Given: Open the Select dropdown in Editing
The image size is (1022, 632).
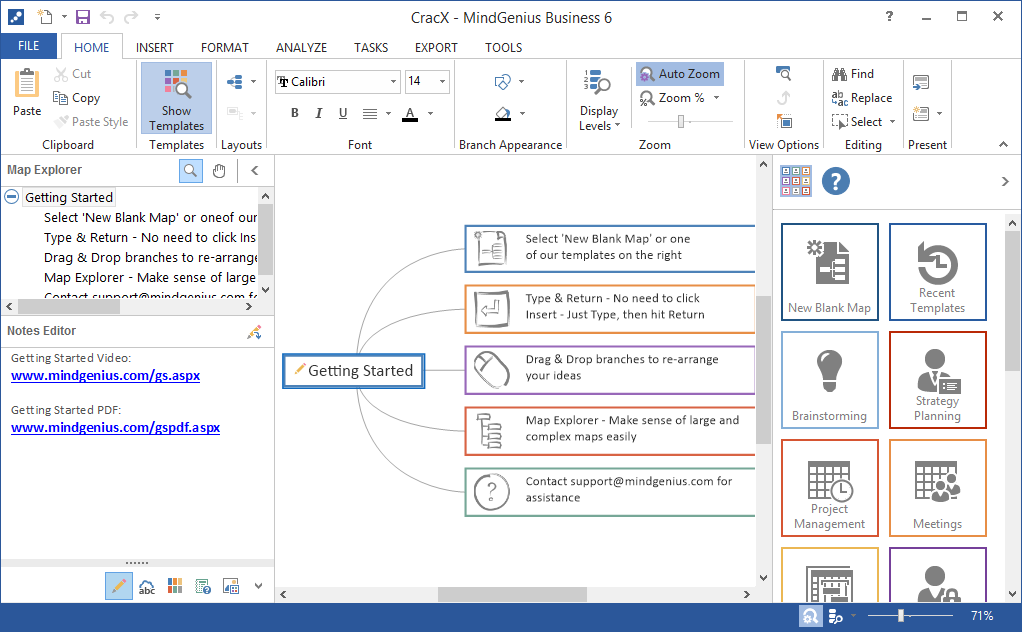Looking at the screenshot, I should pos(892,122).
